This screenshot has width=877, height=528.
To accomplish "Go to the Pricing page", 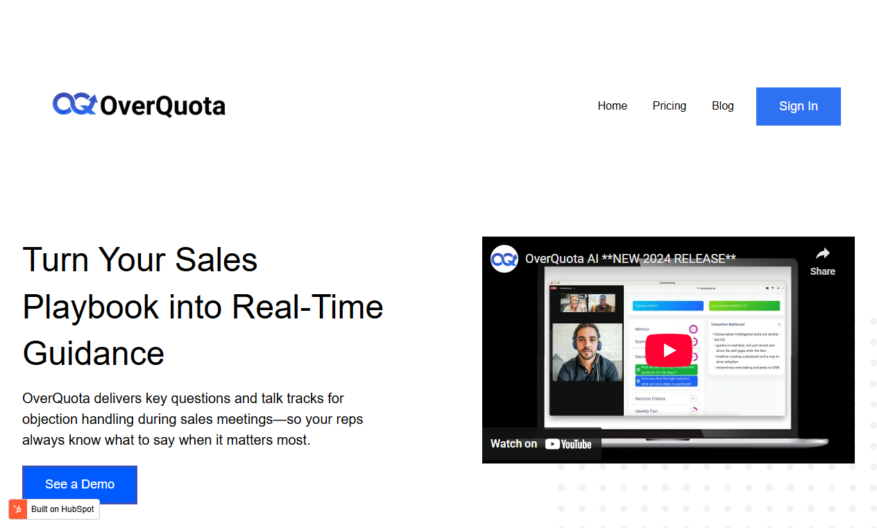I will [669, 106].
